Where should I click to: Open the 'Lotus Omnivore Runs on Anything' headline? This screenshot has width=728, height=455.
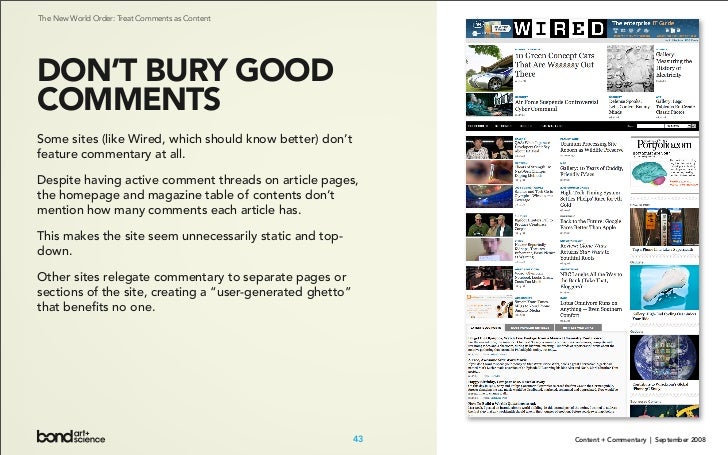(x=591, y=309)
